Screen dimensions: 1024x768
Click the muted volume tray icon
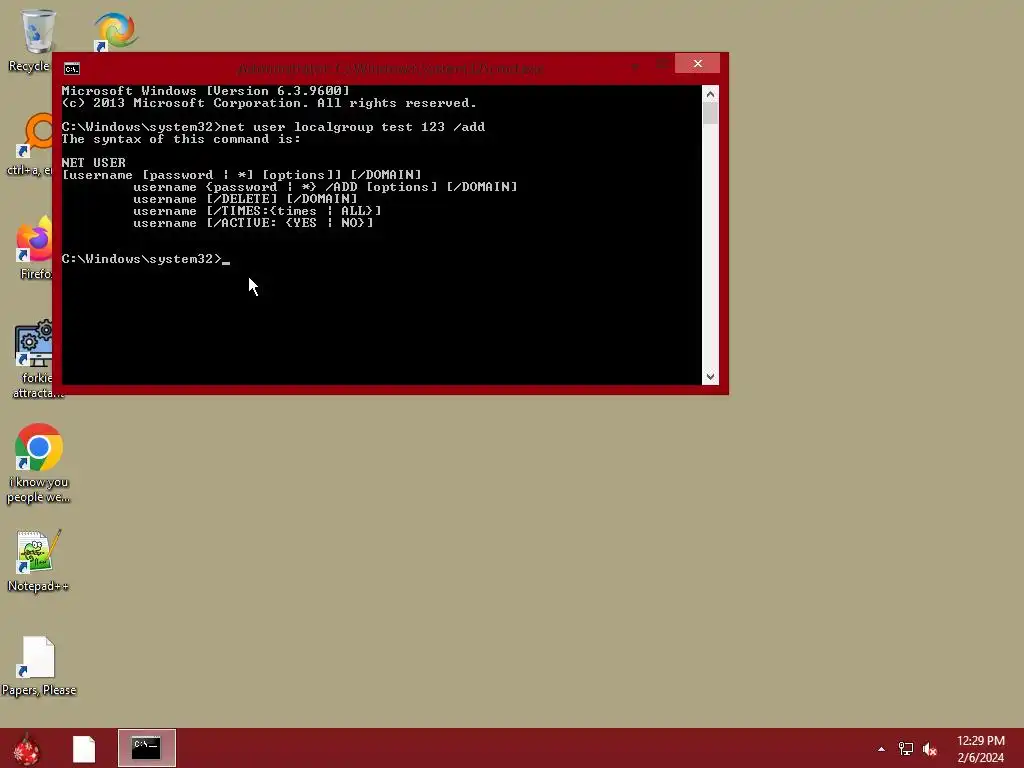(x=929, y=749)
